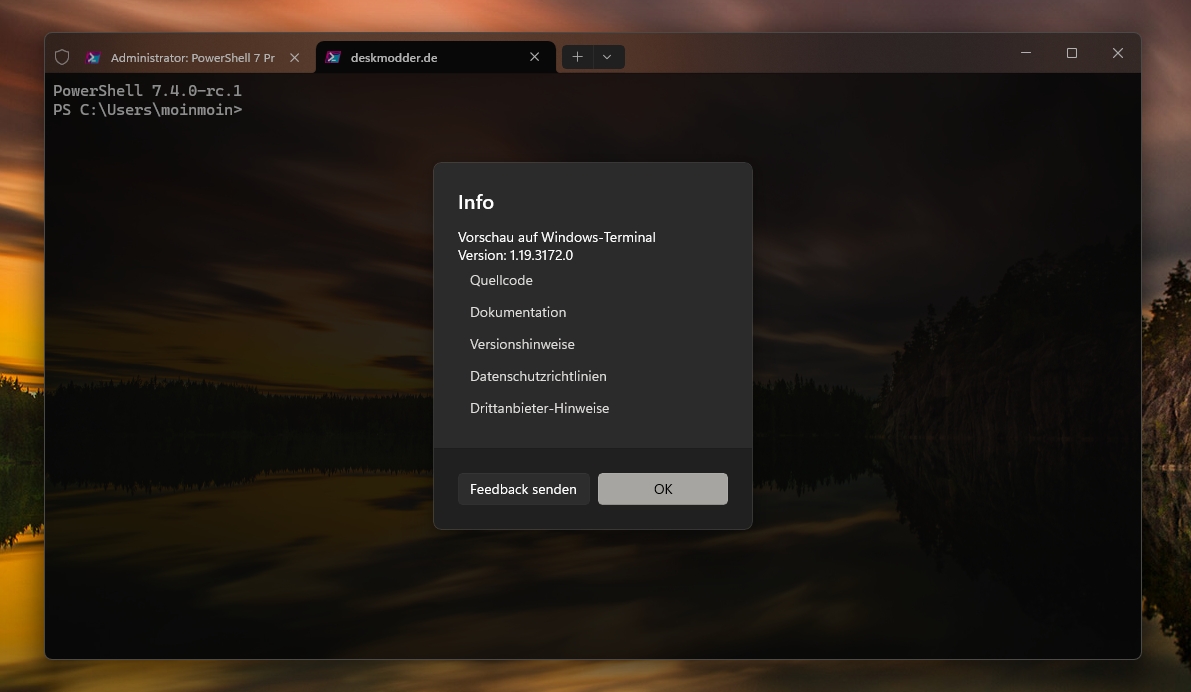Image resolution: width=1191 pixels, height=692 pixels.
Task: Maximize the Terminal window
Action: click(1072, 53)
